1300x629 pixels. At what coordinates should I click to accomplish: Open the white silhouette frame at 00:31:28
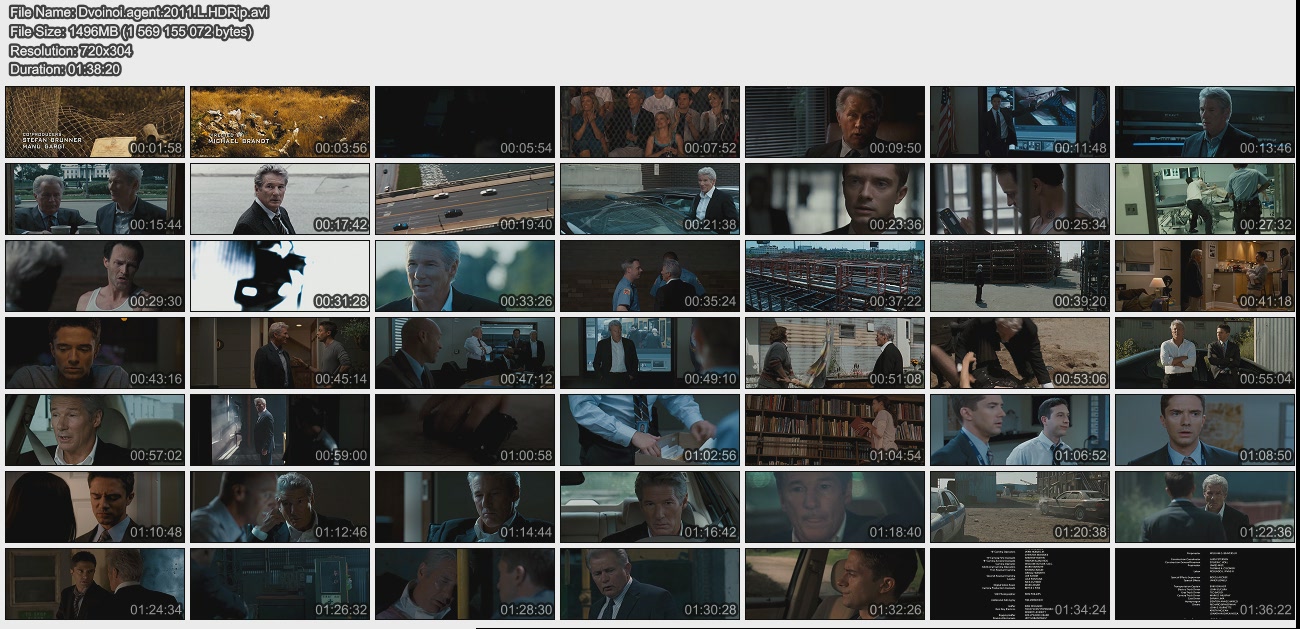pyautogui.click(x=280, y=276)
